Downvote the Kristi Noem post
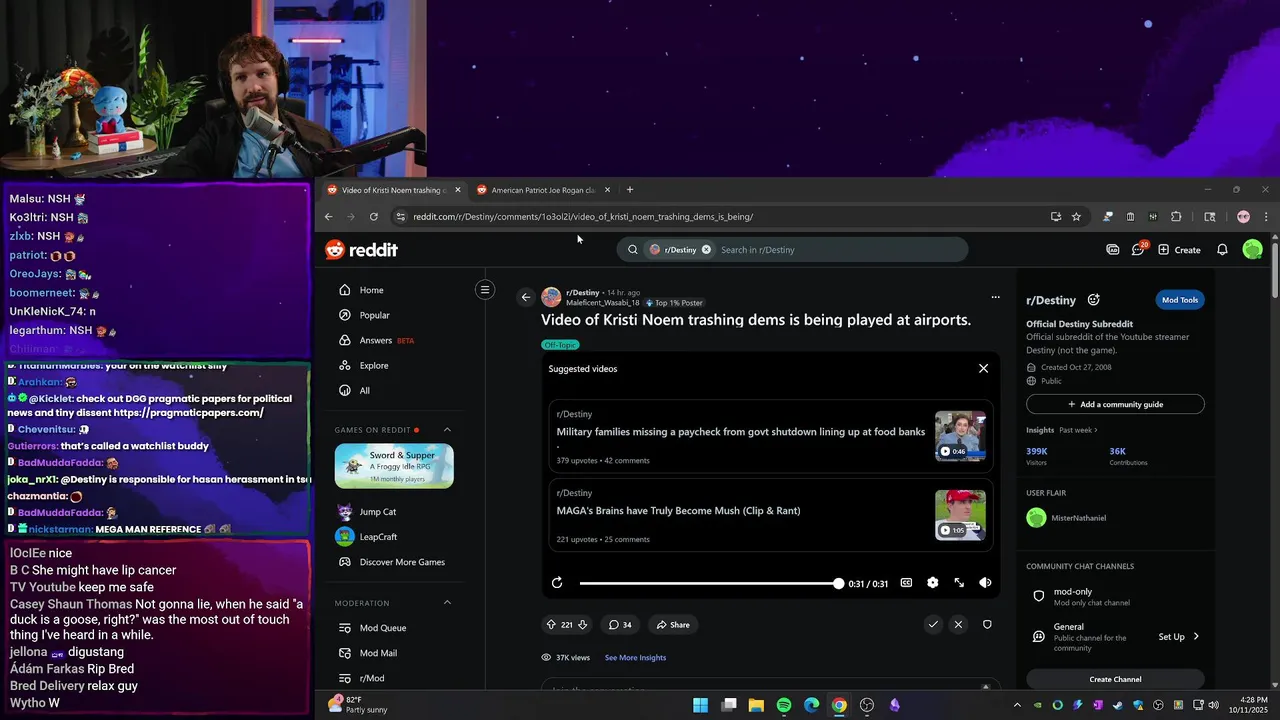The image size is (1280, 720). (x=583, y=625)
